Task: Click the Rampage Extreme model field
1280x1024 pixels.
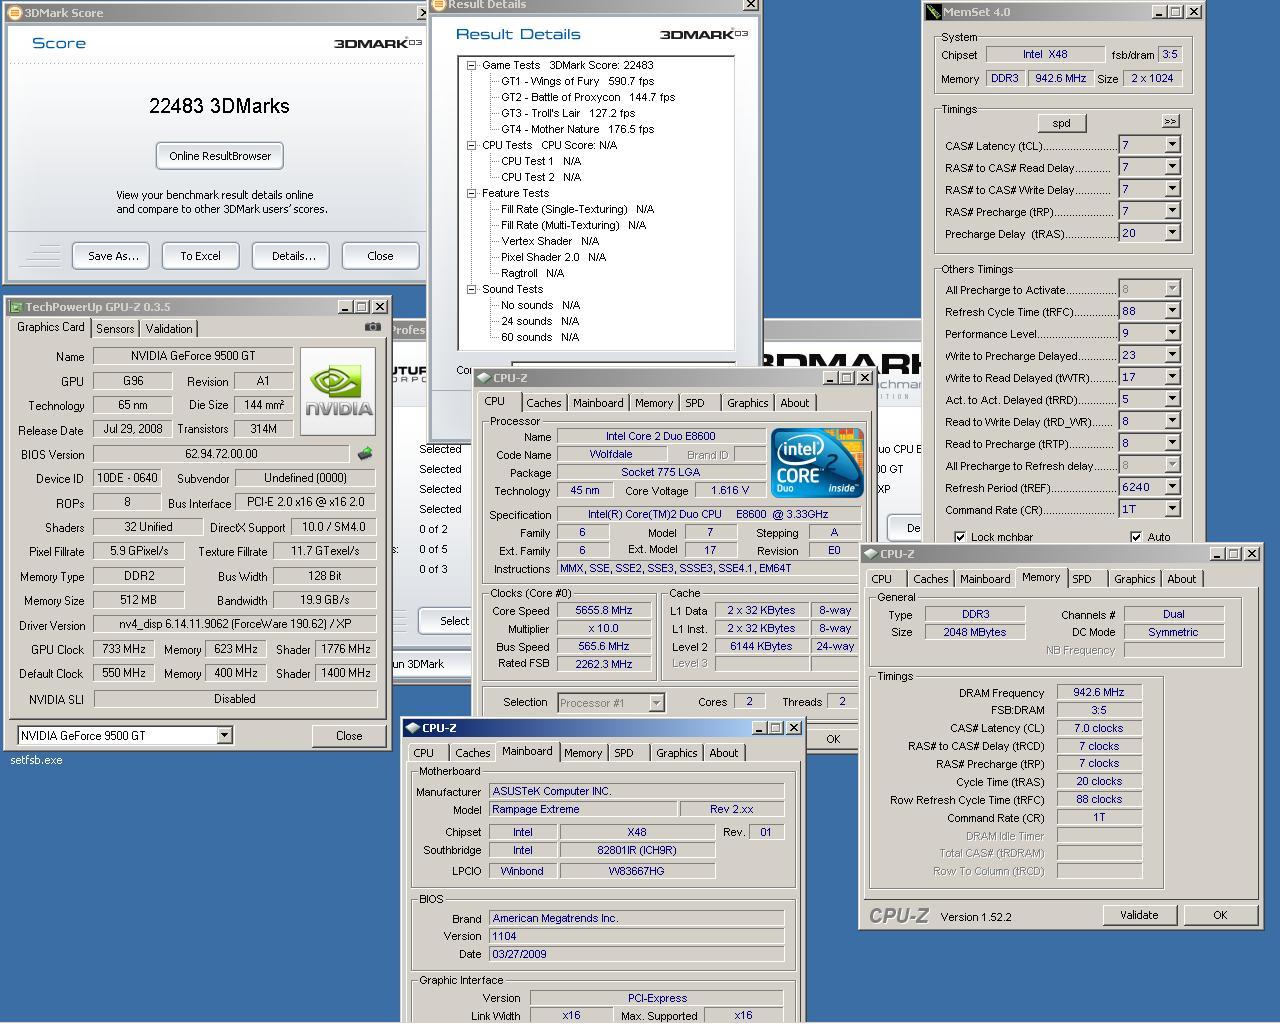Action: [x=582, y=809]
